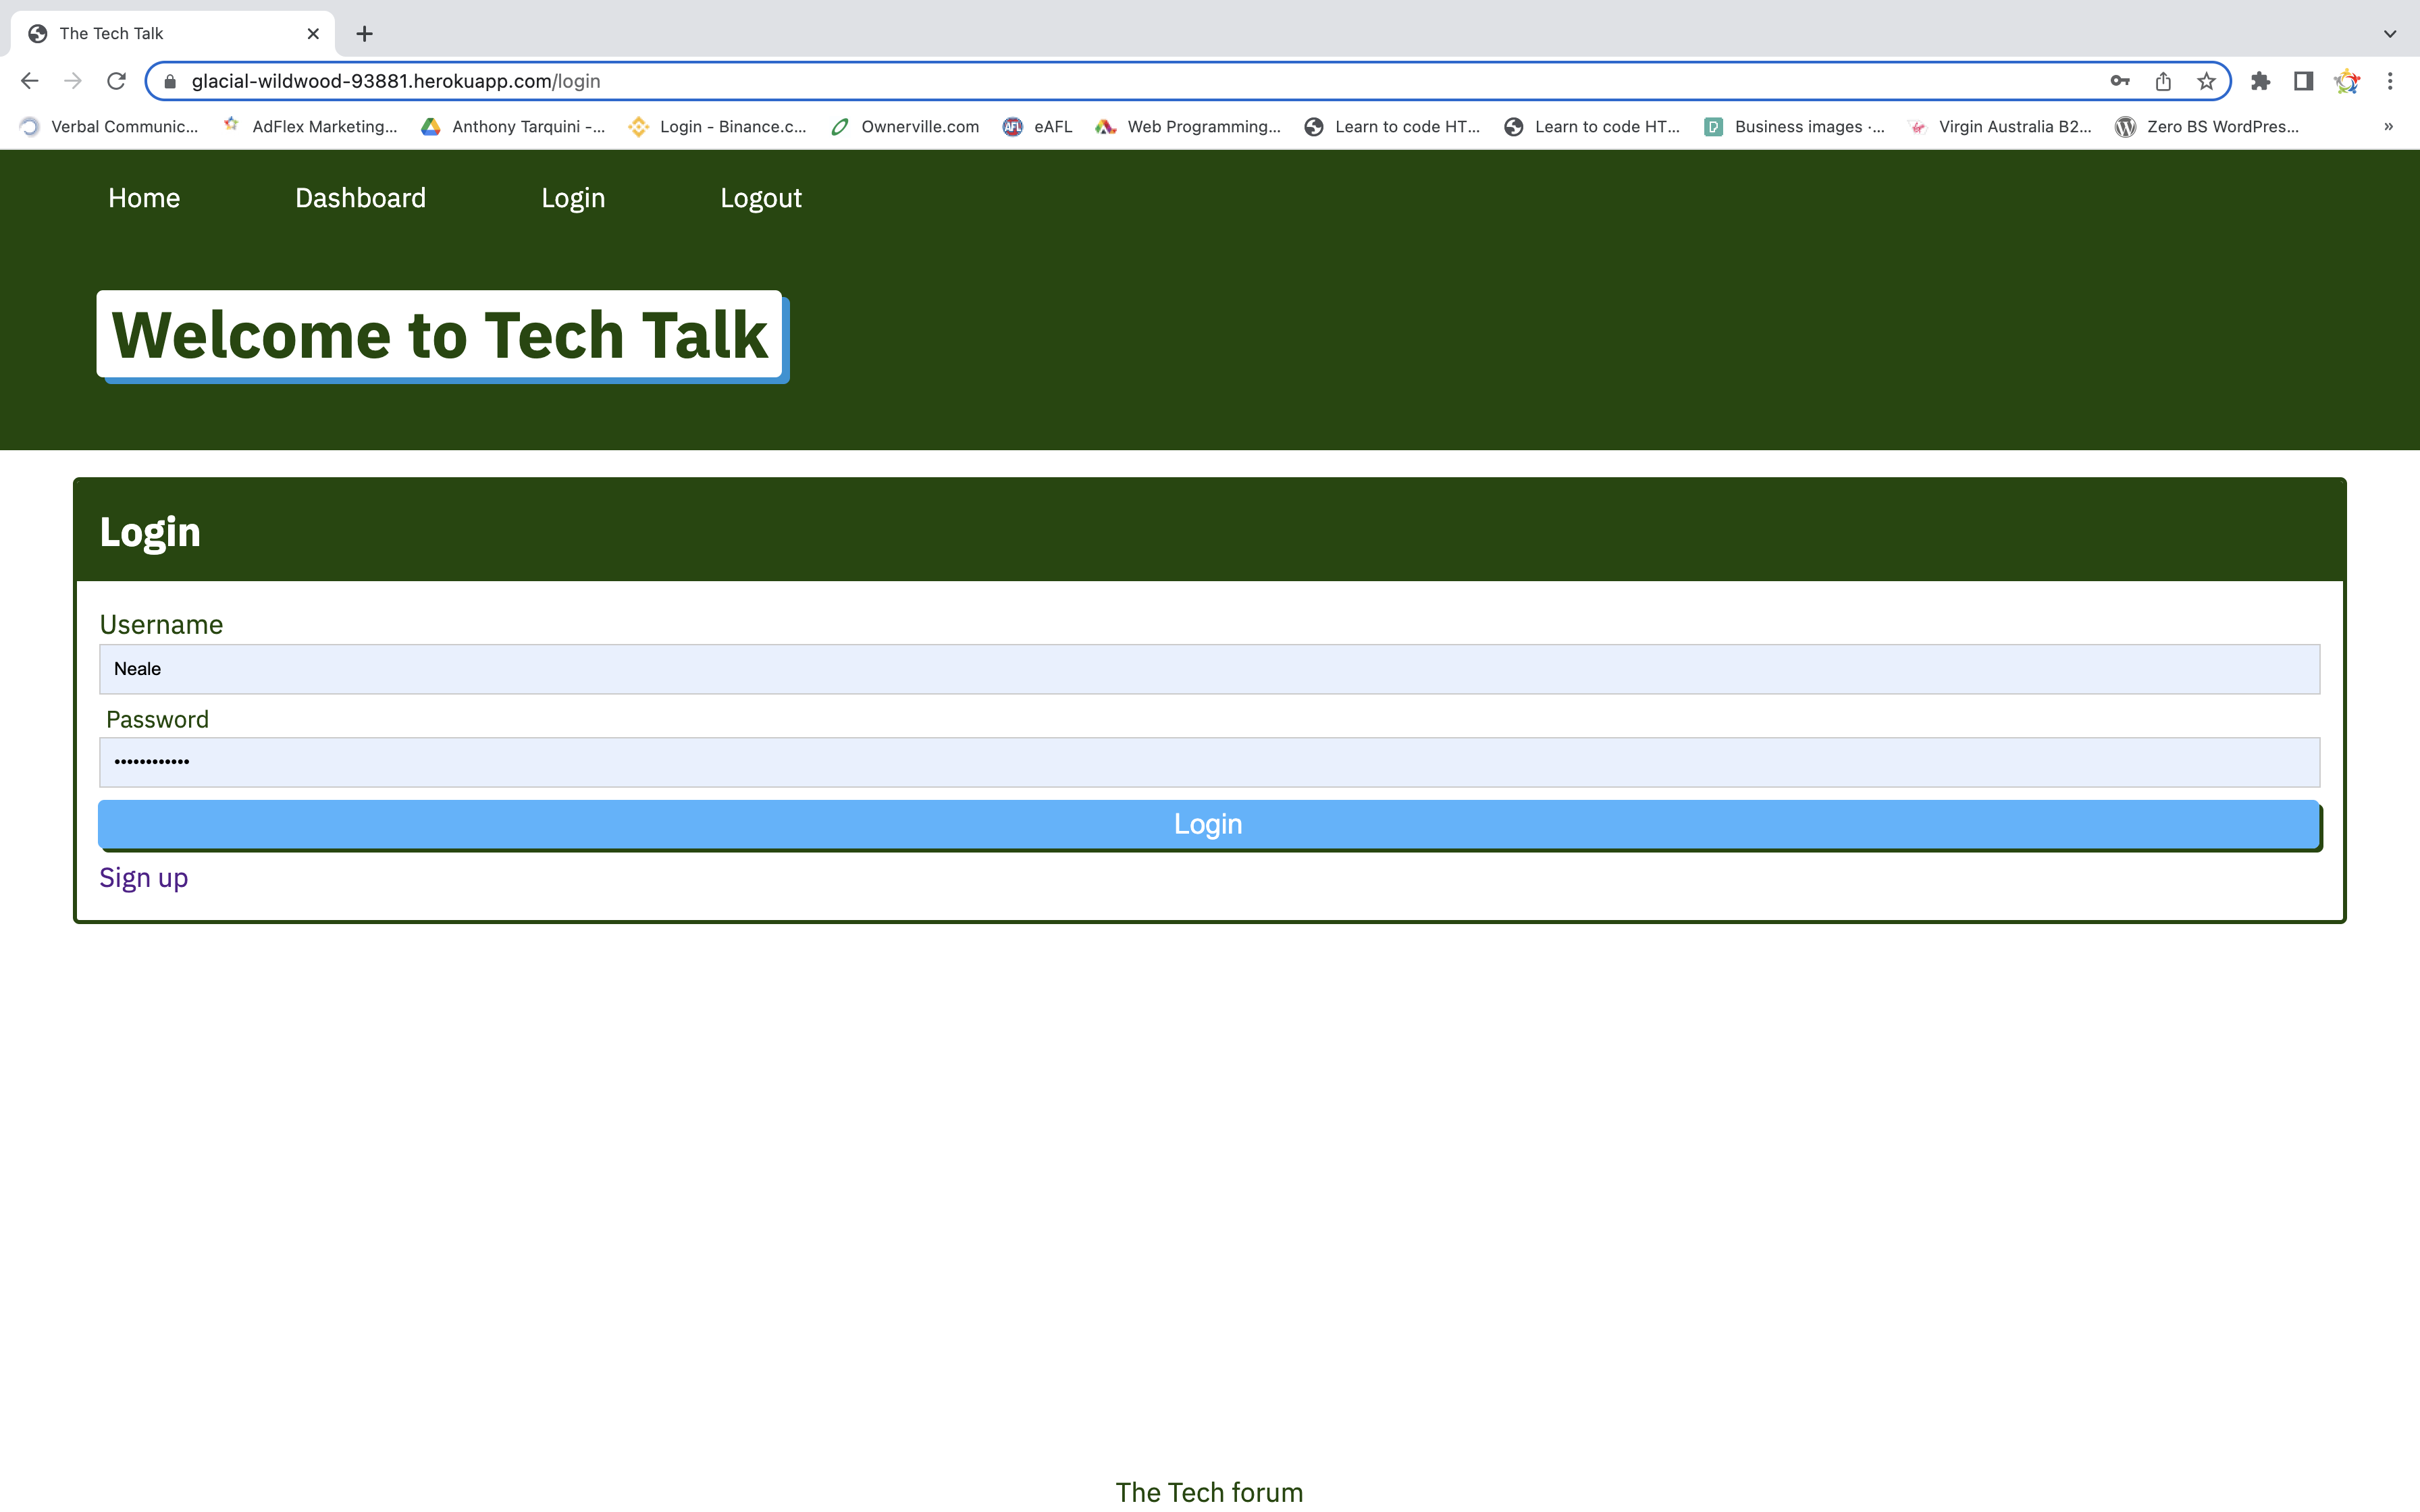Image resolution: width=2420 pixels, height=1512 pixels.
Task: Open Login - Binance bookmark
Action: [x=717, y=126]
